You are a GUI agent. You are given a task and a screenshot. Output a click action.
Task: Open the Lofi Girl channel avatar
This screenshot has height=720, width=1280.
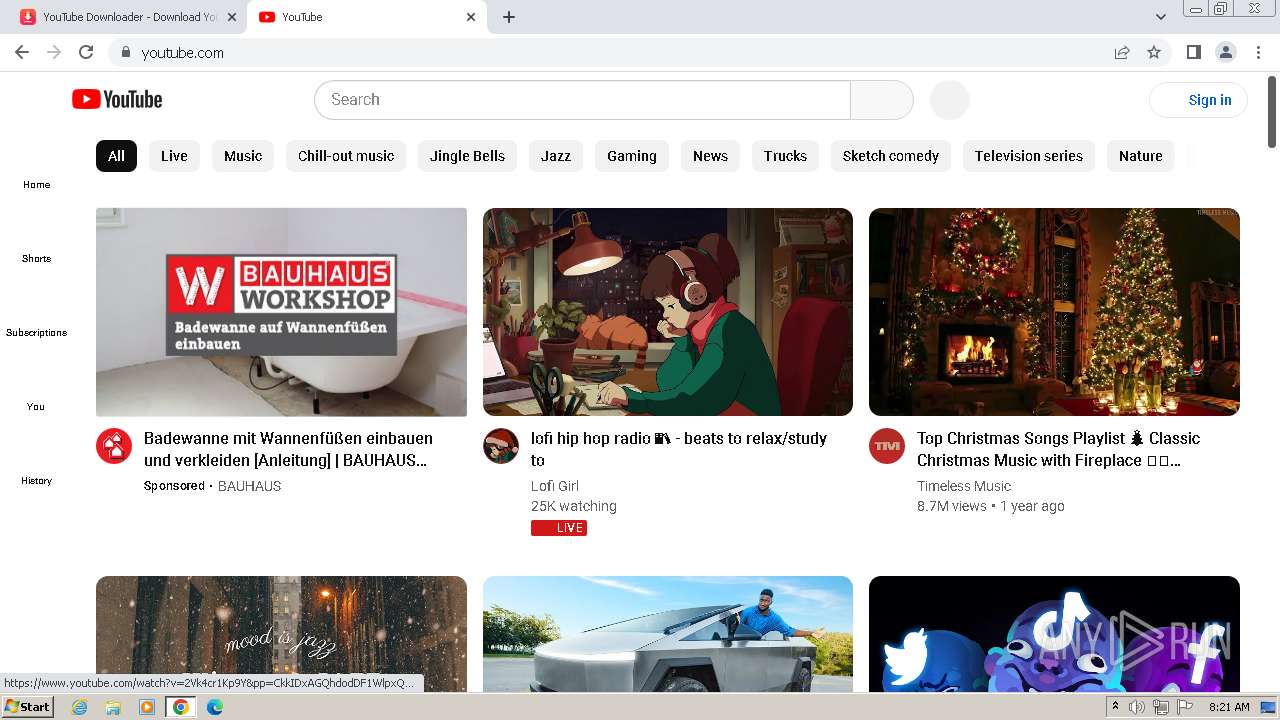(x=501, y=446)
